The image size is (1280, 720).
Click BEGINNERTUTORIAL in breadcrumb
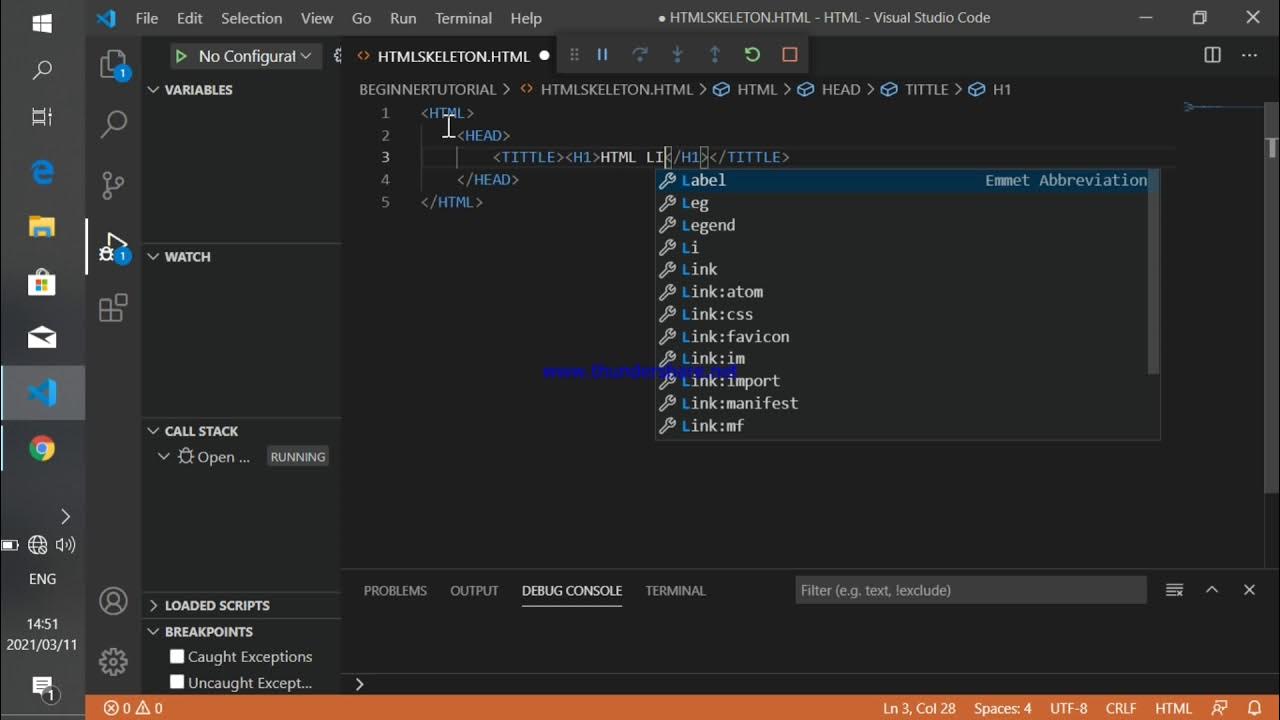click(x=428, y=89)
